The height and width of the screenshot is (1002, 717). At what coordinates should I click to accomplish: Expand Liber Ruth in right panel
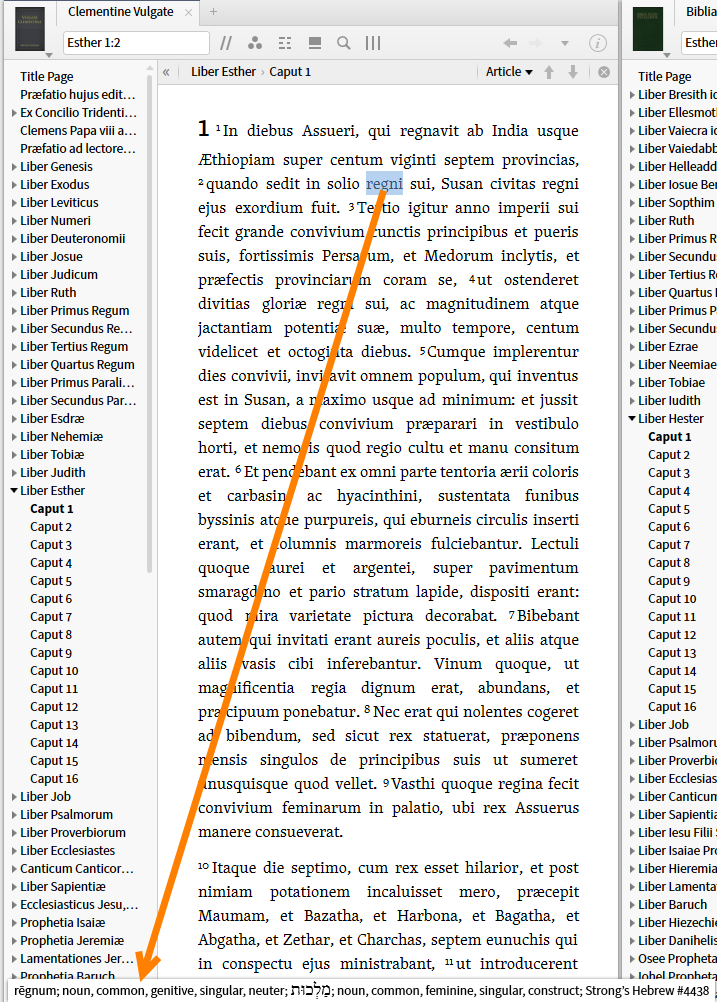click(632, 220)
